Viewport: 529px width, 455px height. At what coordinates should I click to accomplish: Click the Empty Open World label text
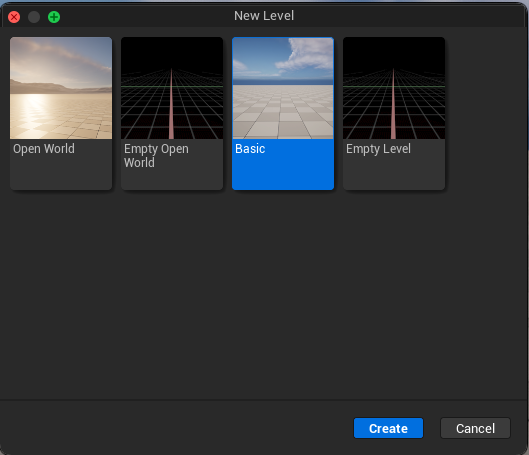point(156,155)
